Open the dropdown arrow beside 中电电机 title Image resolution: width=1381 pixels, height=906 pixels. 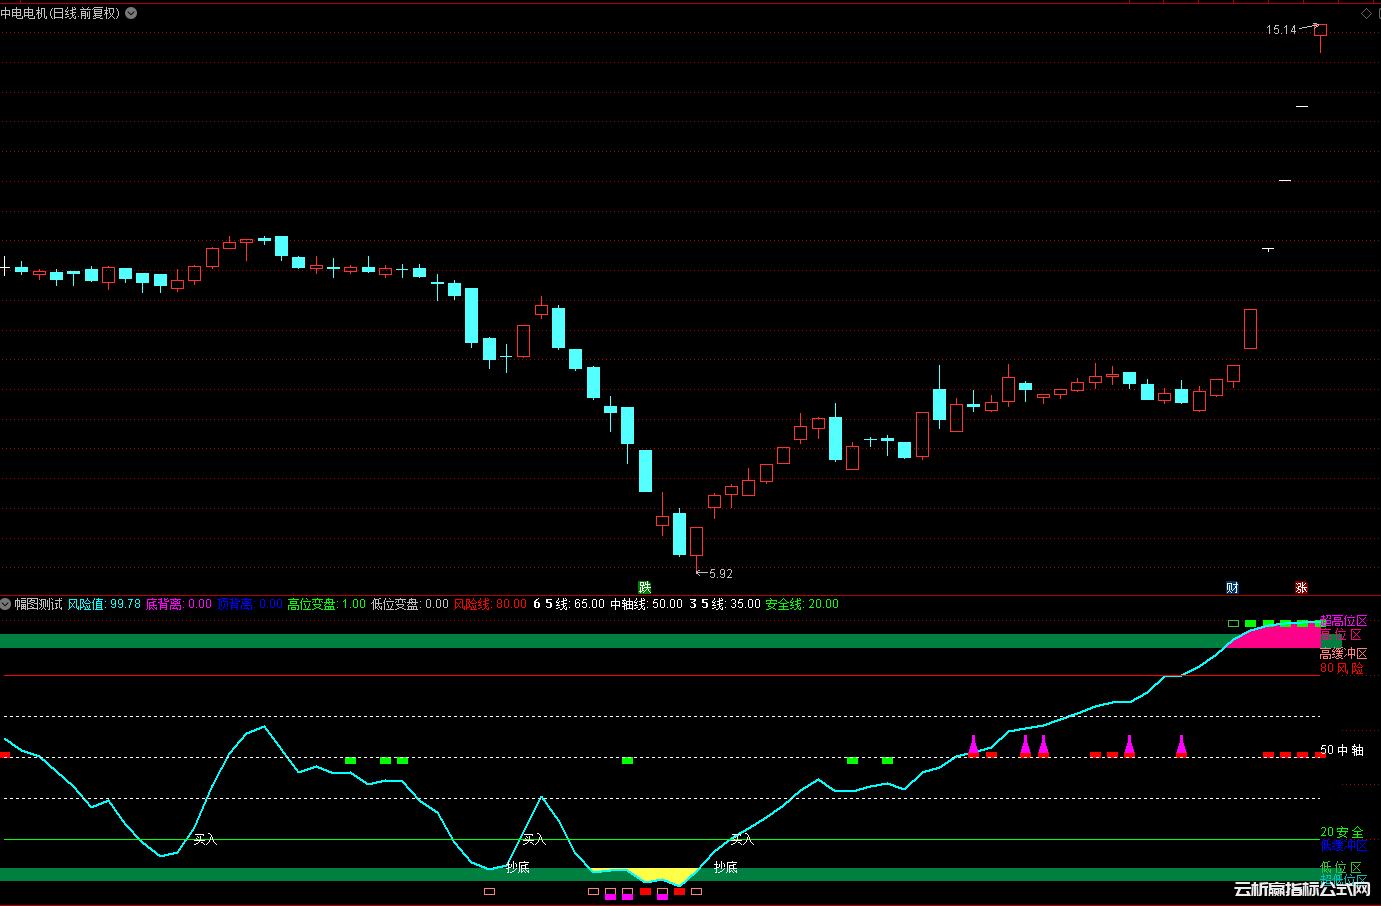click(x=131, y=13)
